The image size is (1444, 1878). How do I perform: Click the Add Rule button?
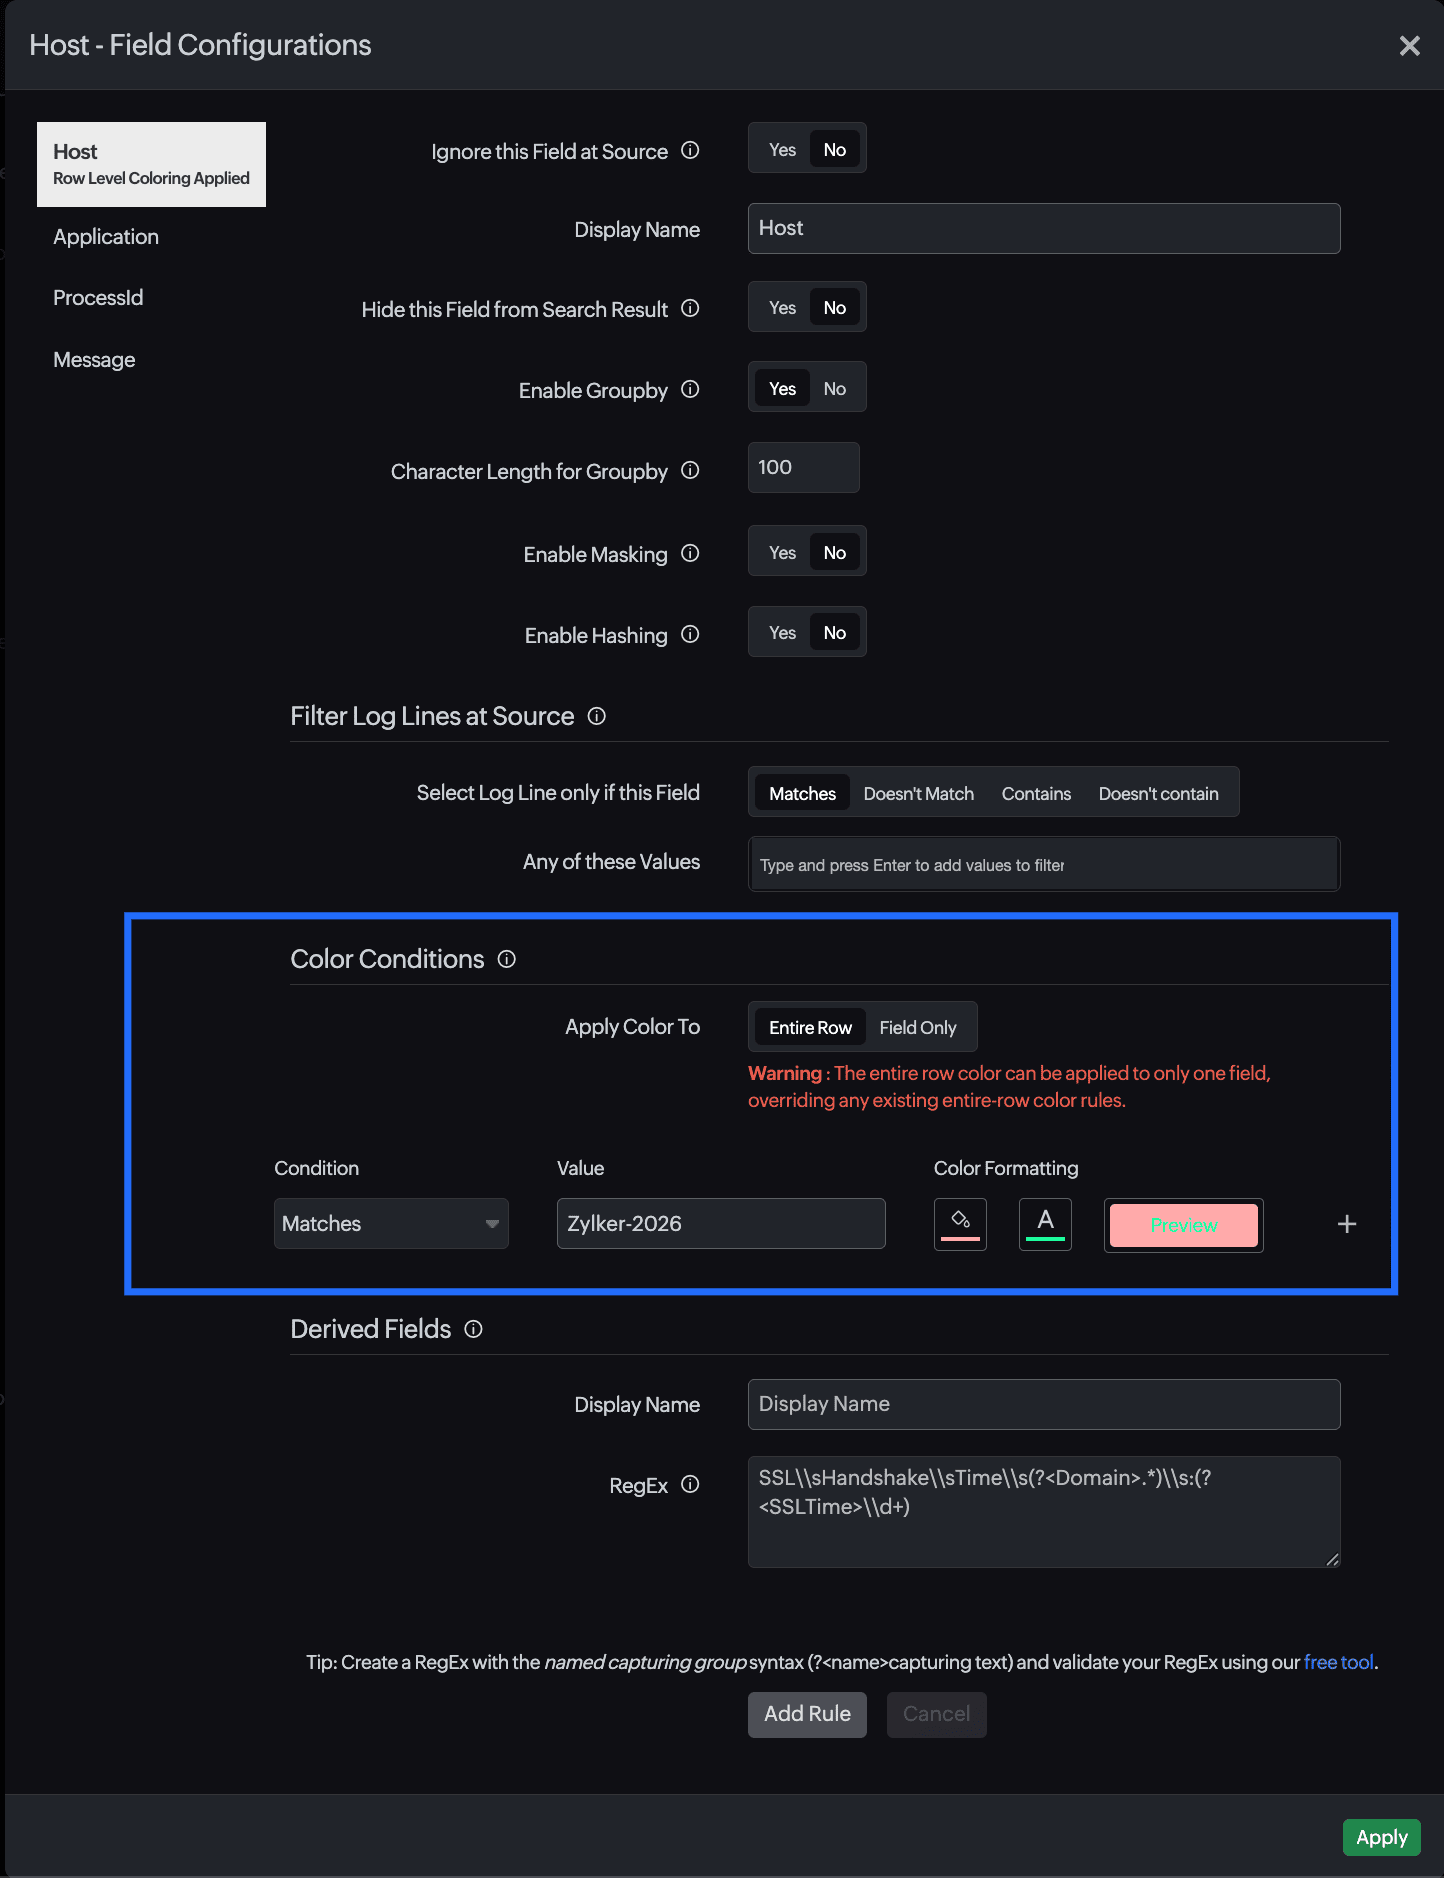(807, 1714)
